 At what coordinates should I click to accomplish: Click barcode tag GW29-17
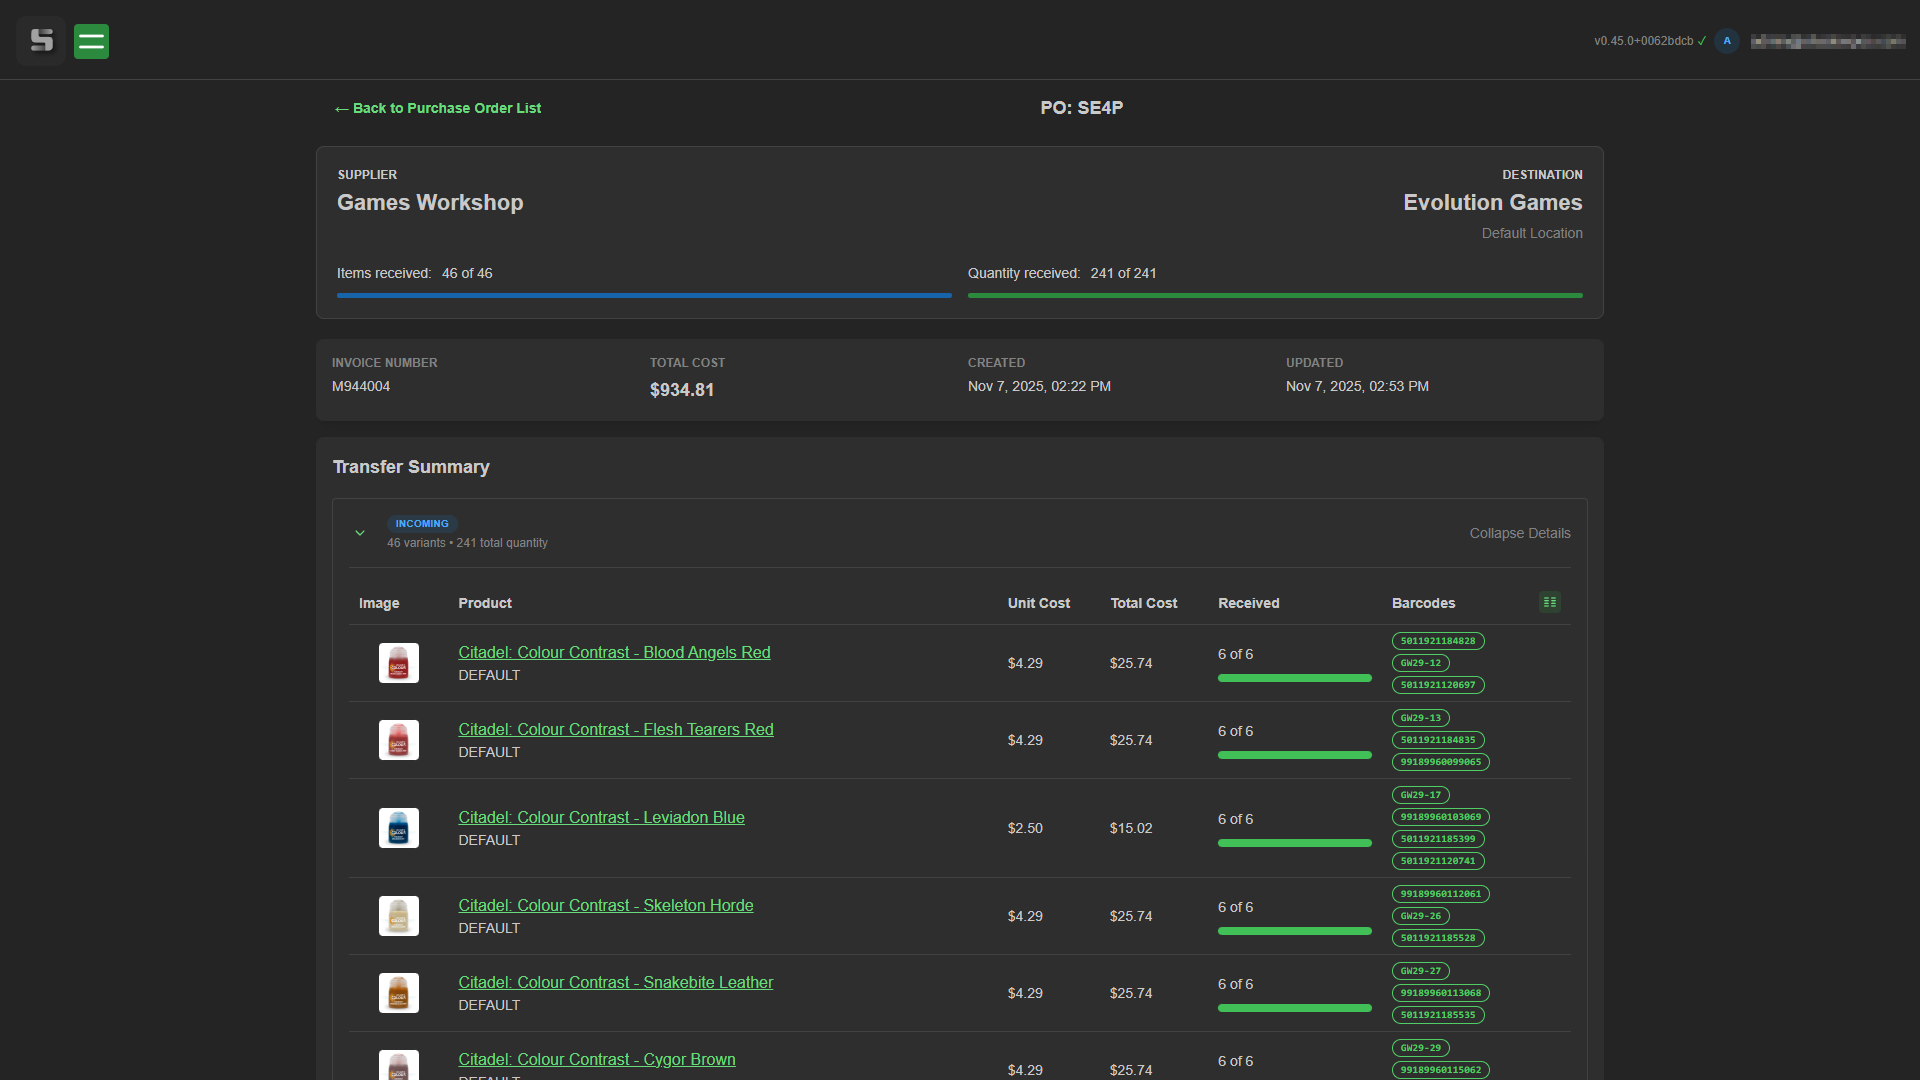(1420, 795)
